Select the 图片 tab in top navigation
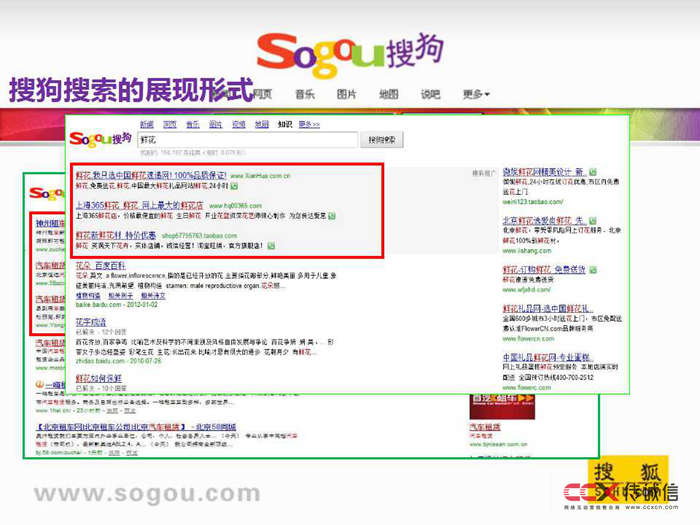This screenshot has height=525, width=700. click(x=347, y=95)
